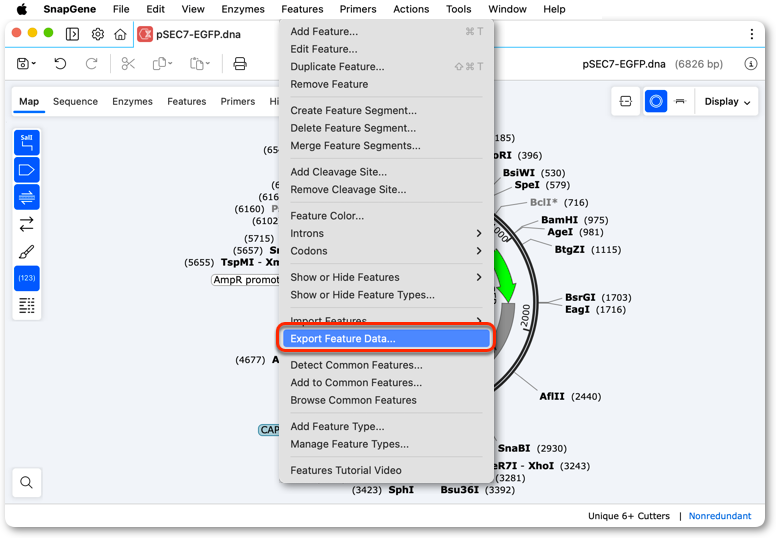This screenshot has height=538, width=776.
Task: Choose Duplicate Feature menu entry
Action: pyautogui.click(x=386, y=66)
